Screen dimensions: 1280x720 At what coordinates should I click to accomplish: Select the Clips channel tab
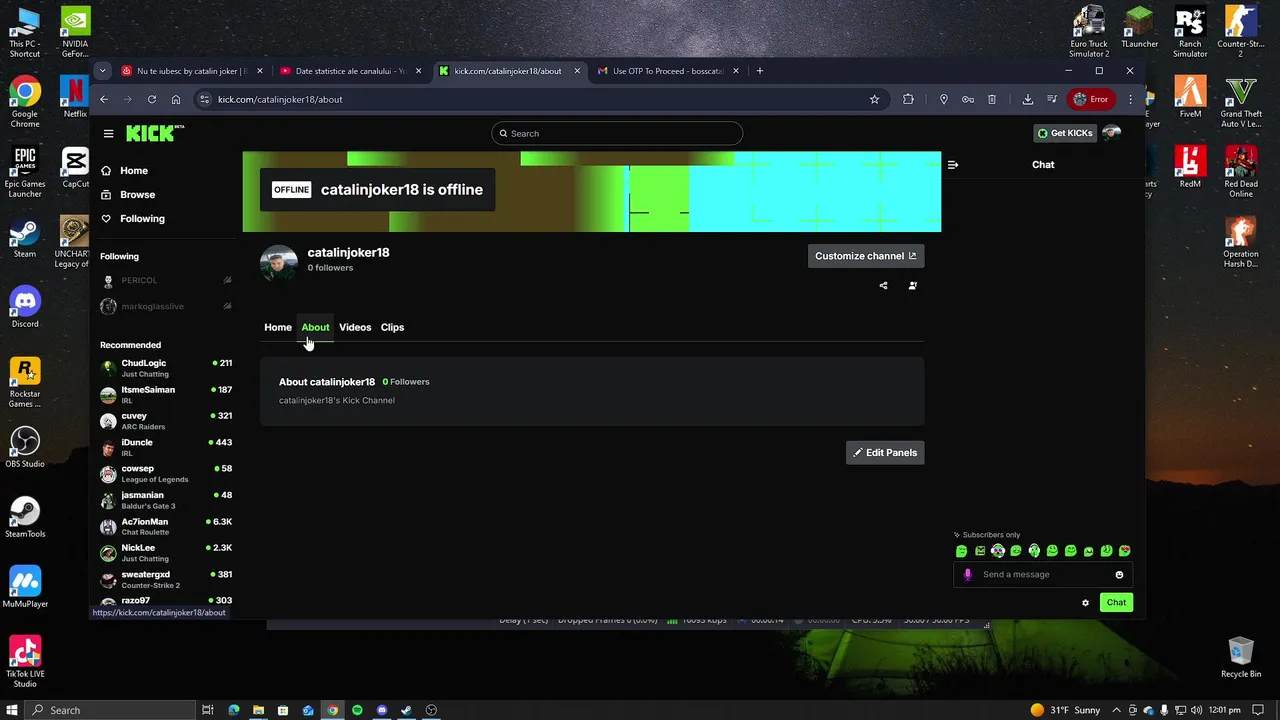coord(392,327)
